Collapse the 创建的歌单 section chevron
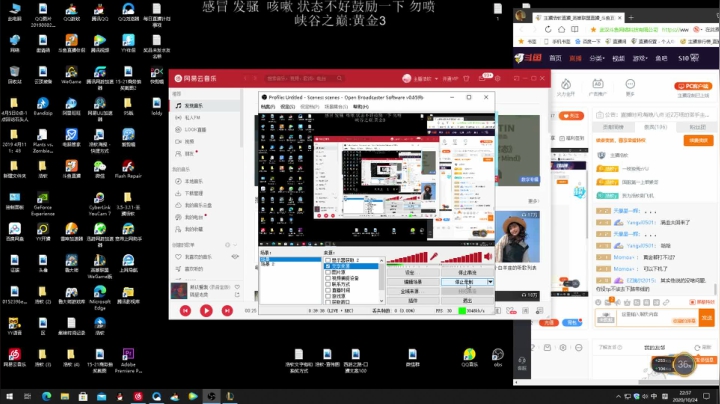This screenshot has height=404, width=720. [235, 245]
